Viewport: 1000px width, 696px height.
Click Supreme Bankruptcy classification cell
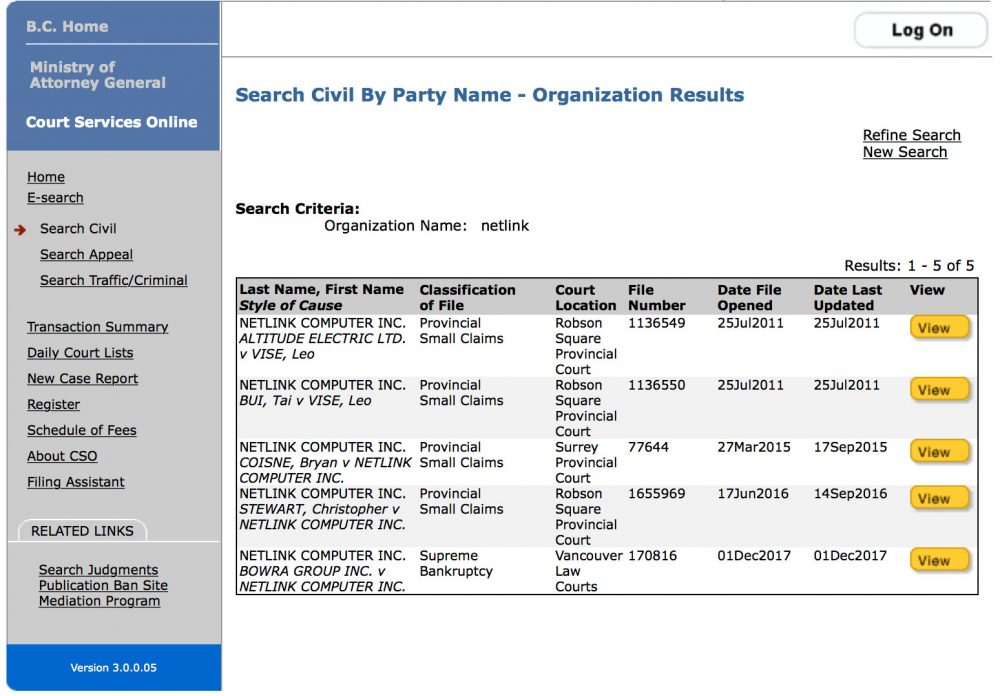(456, 563)
